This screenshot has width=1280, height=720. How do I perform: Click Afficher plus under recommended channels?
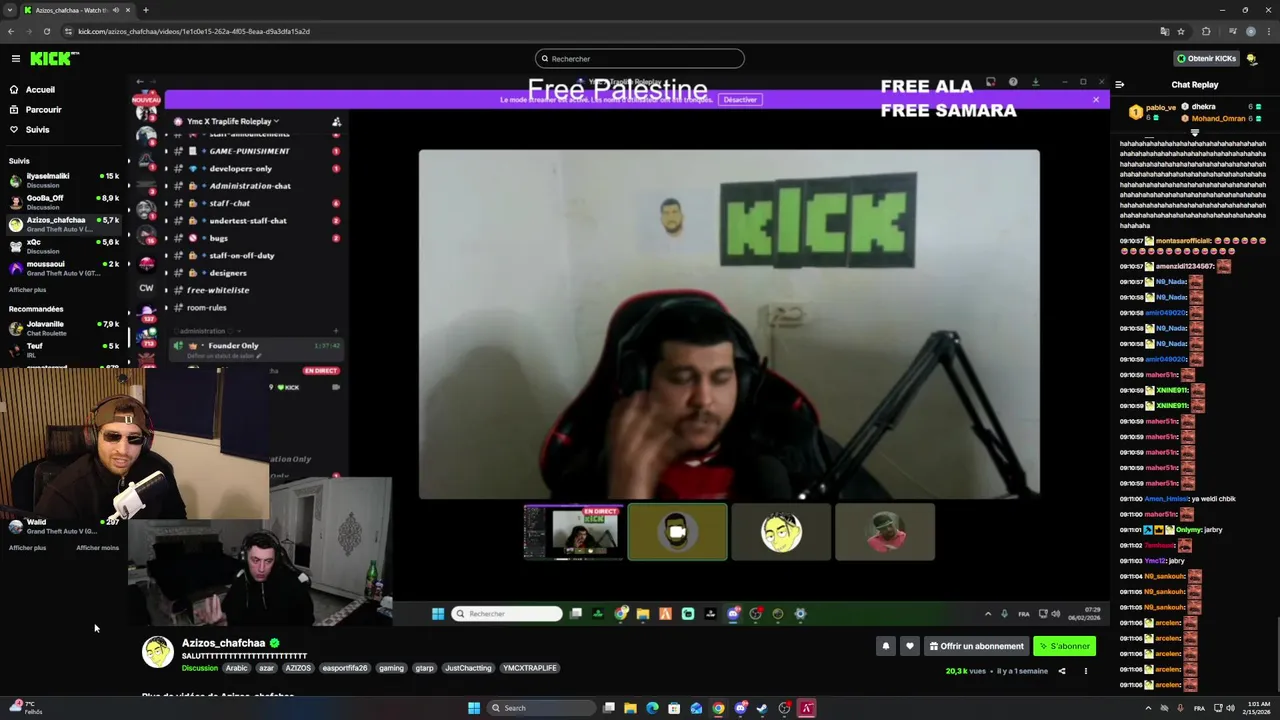pyautogui.click(x=27, y=548)
